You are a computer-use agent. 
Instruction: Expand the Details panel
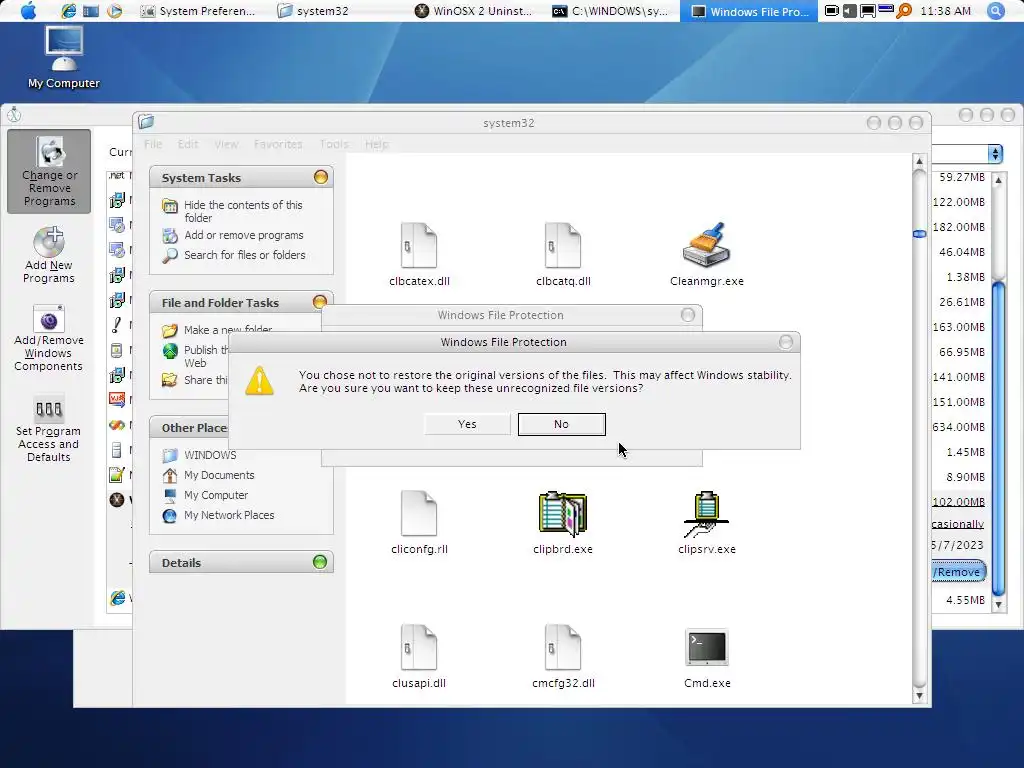click(x=320, y=562)
